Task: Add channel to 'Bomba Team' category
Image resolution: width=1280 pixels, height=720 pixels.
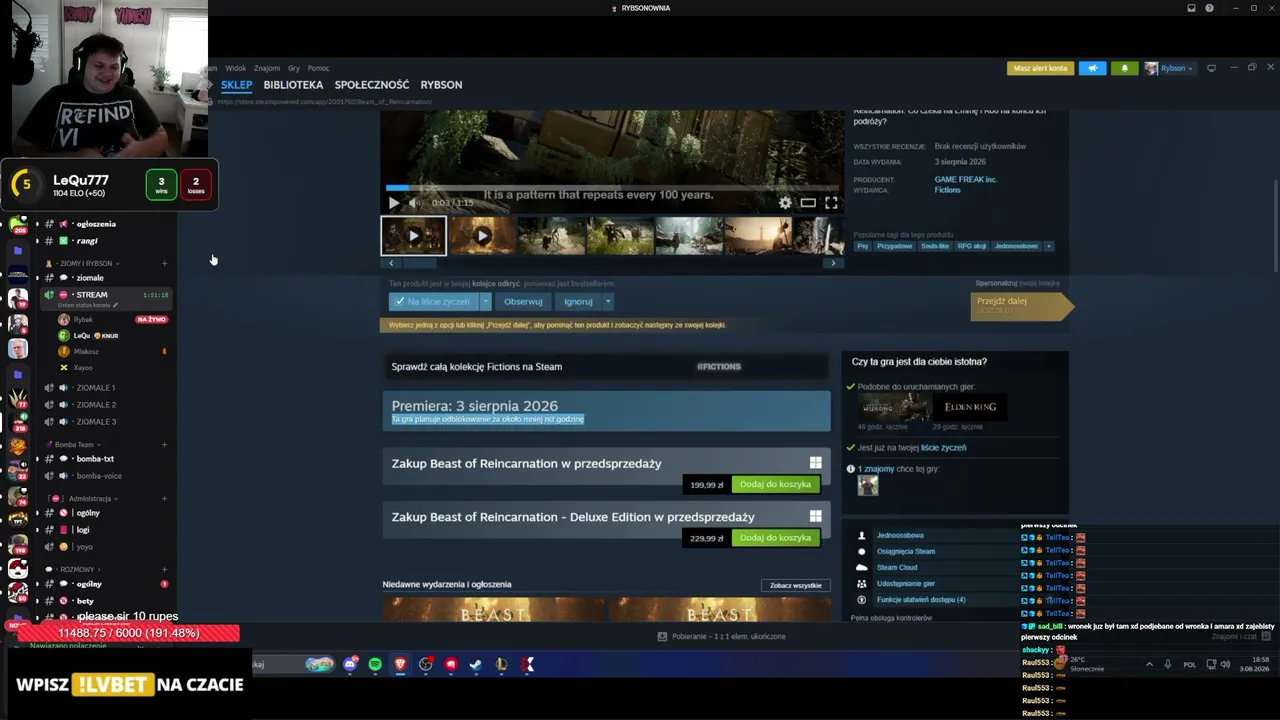Action: coord(164,445)
